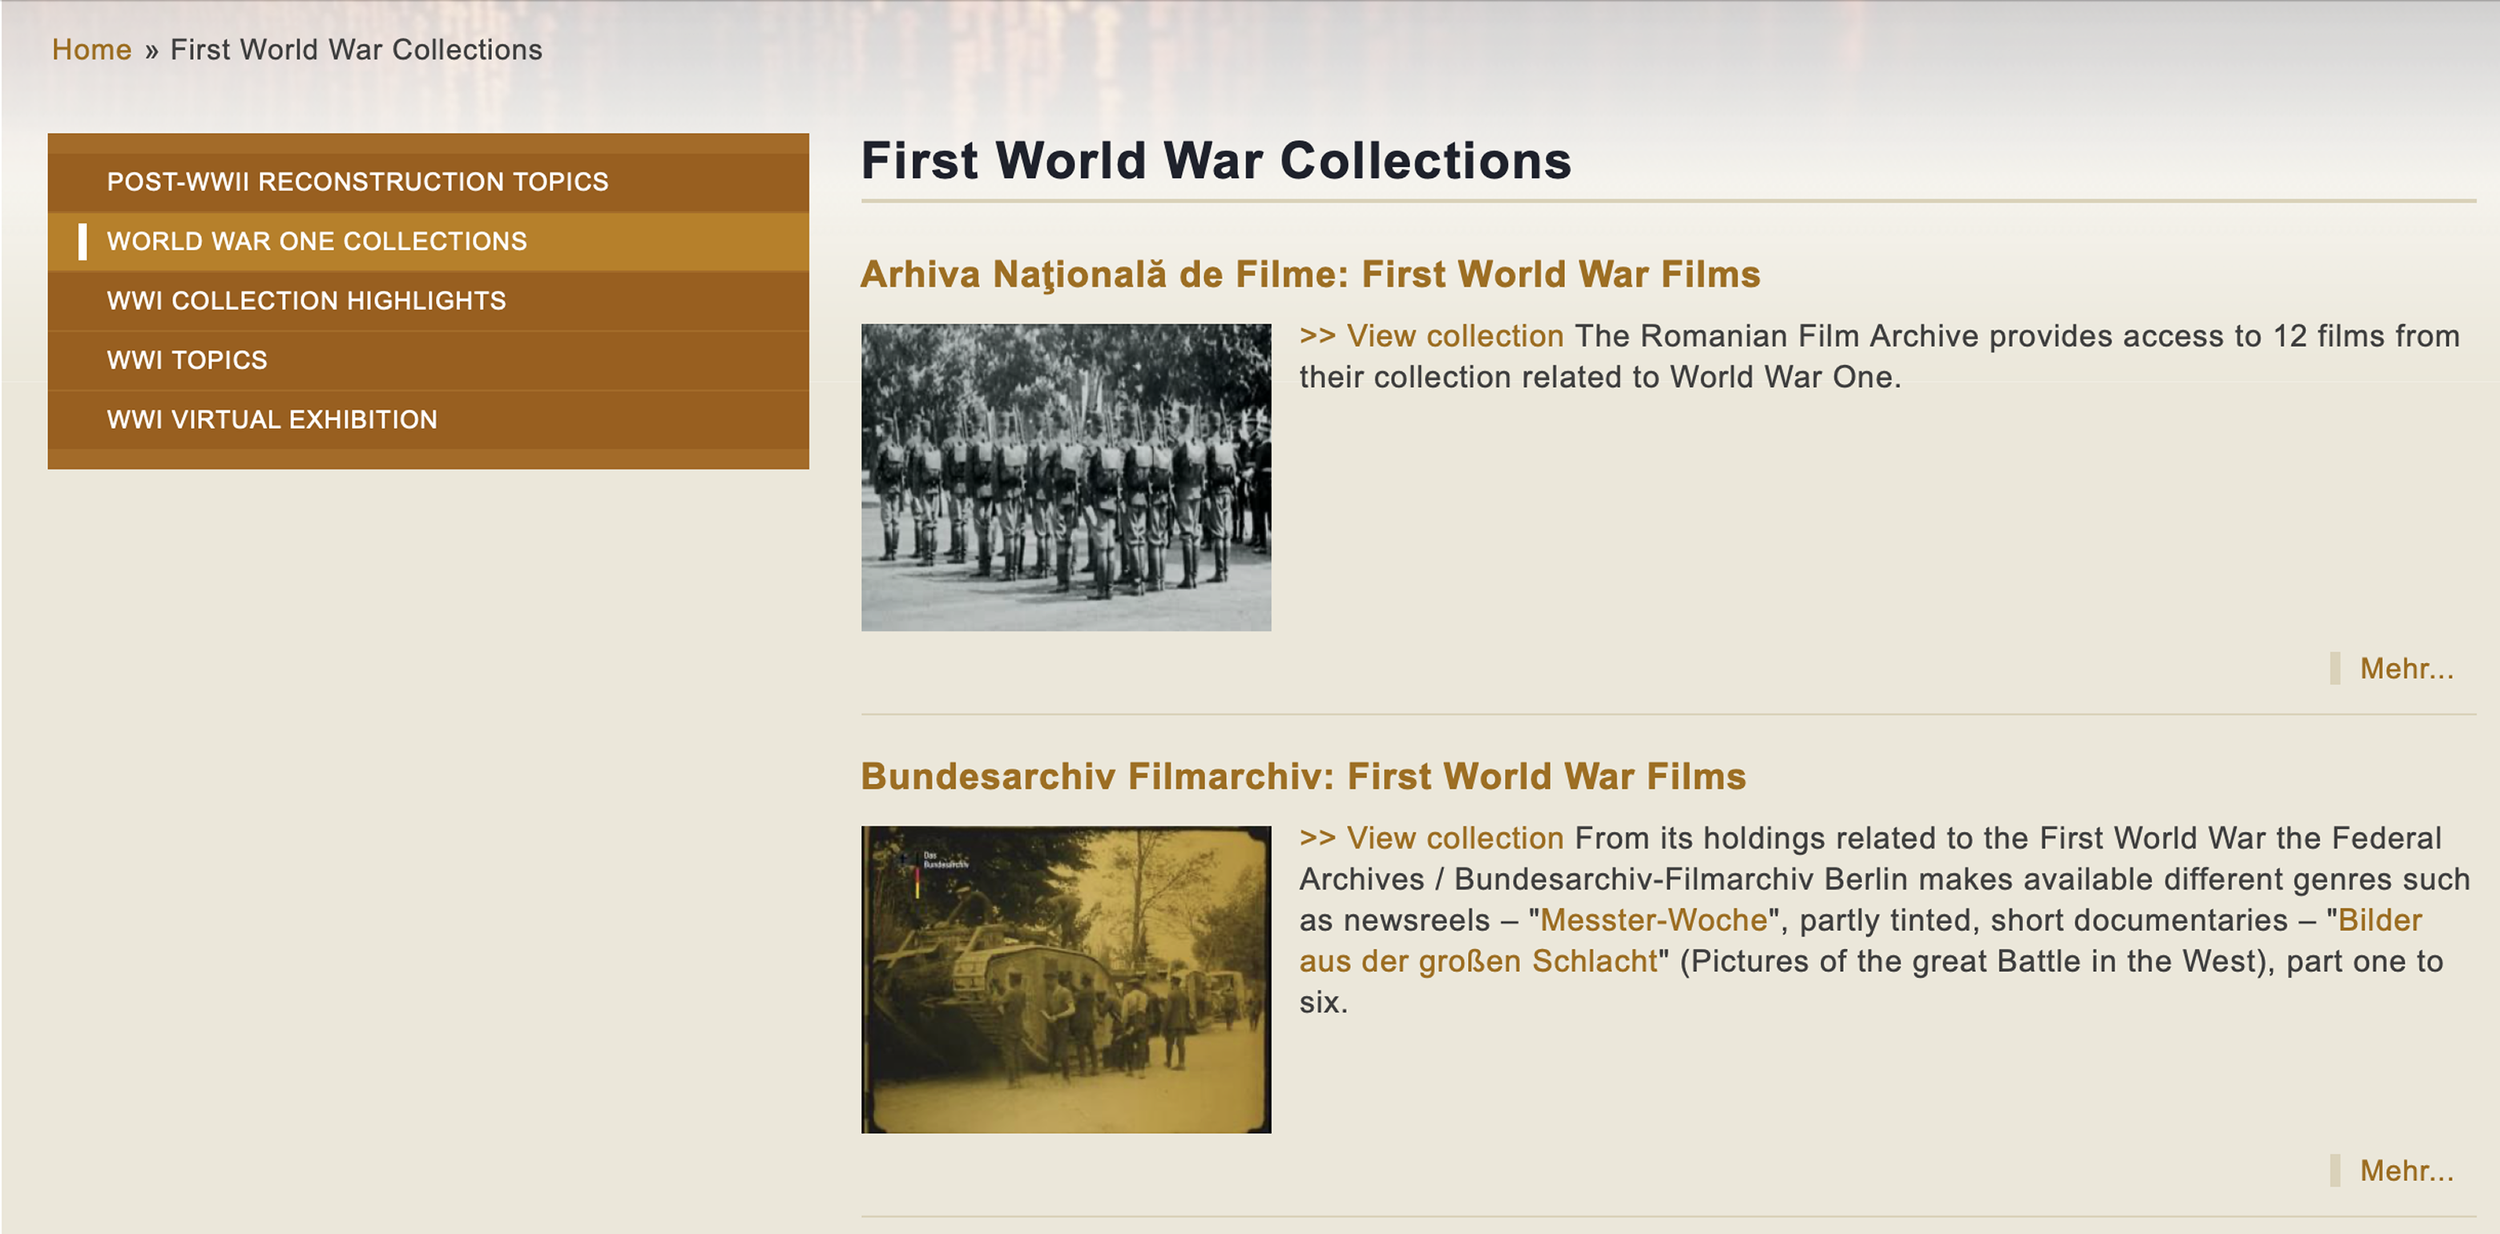This screenshot has width=2500, height=1234.
Task: Click Mehr... under Romanian Film Archive entry
Action: (x=2406, y=669)
